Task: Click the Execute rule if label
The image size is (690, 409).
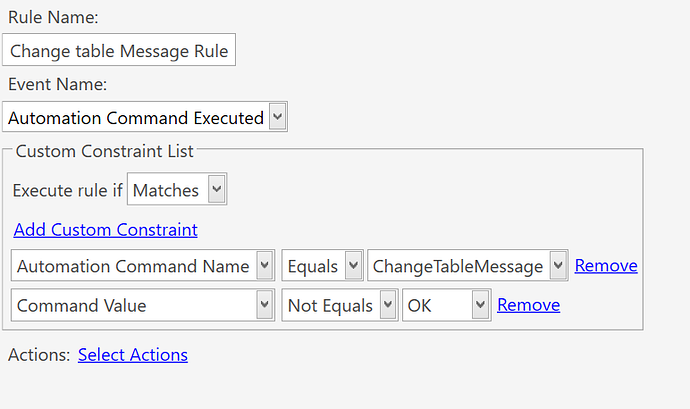Action: point(67,190)
